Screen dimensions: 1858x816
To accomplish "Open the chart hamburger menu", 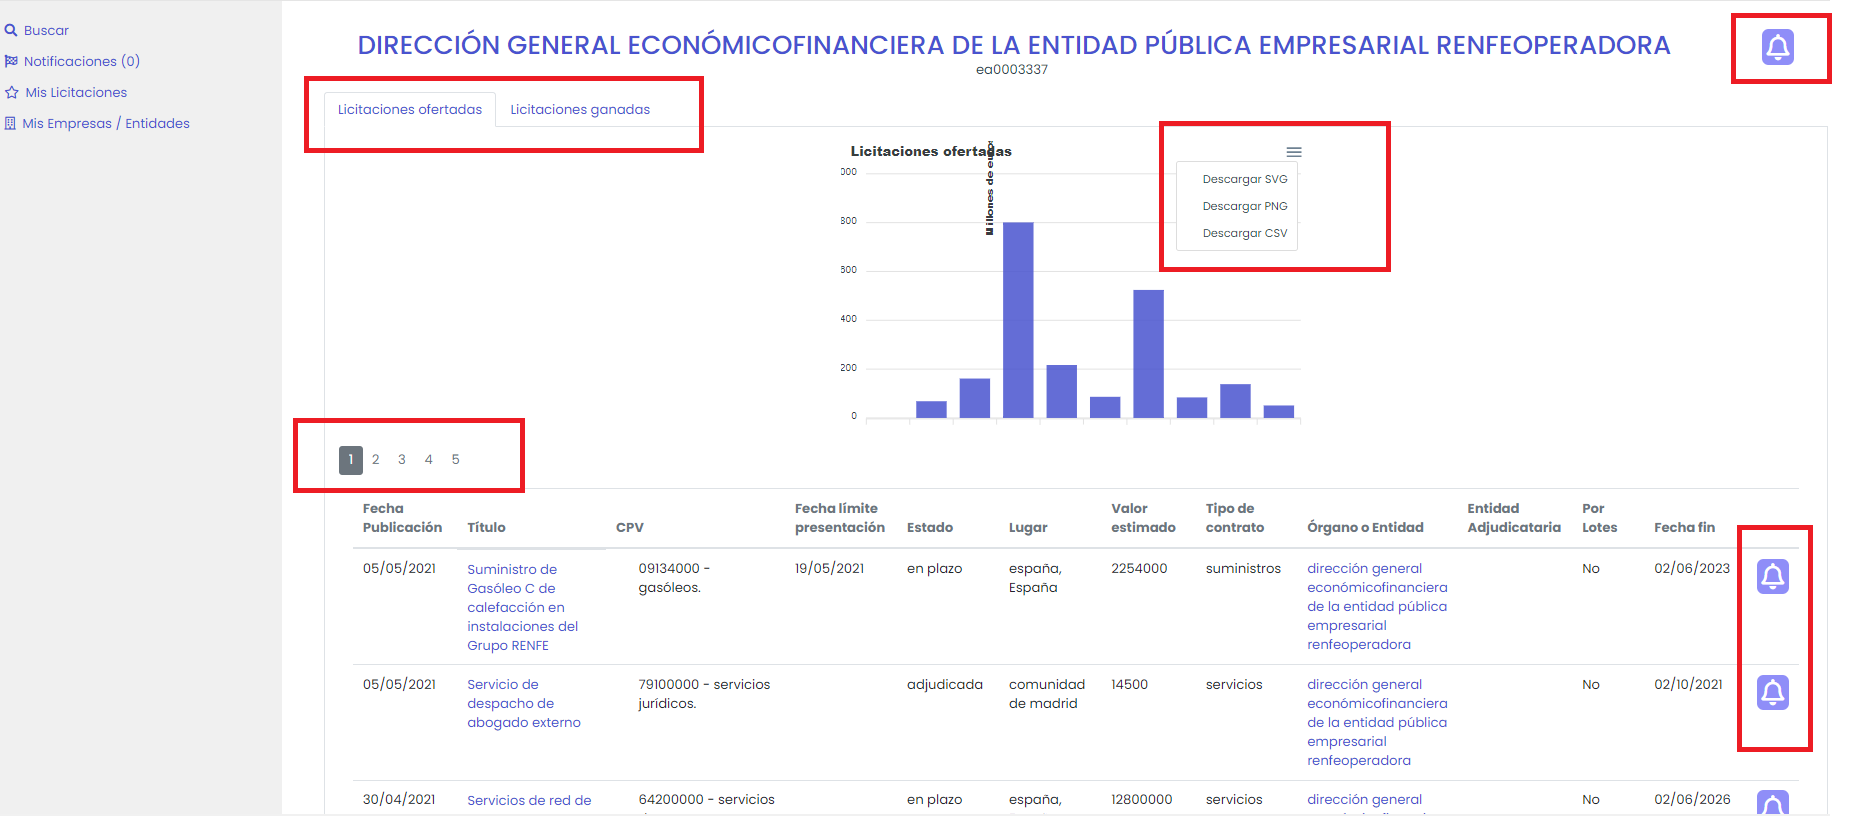I will 1294,152.
